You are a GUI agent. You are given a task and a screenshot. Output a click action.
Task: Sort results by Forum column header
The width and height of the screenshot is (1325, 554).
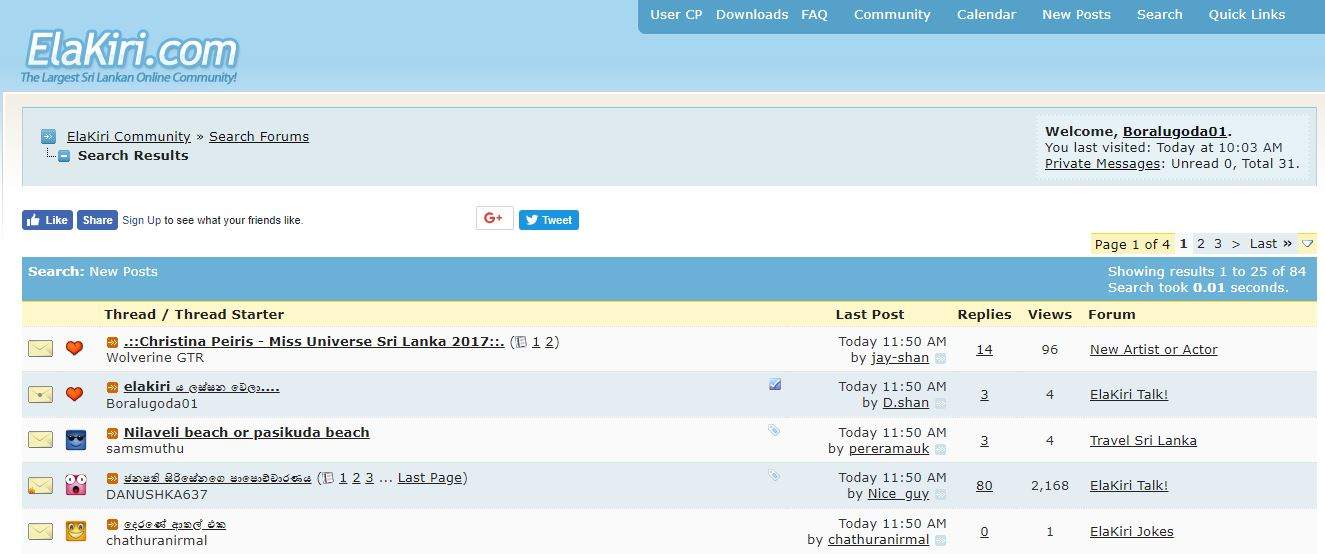click(1112, 314)
